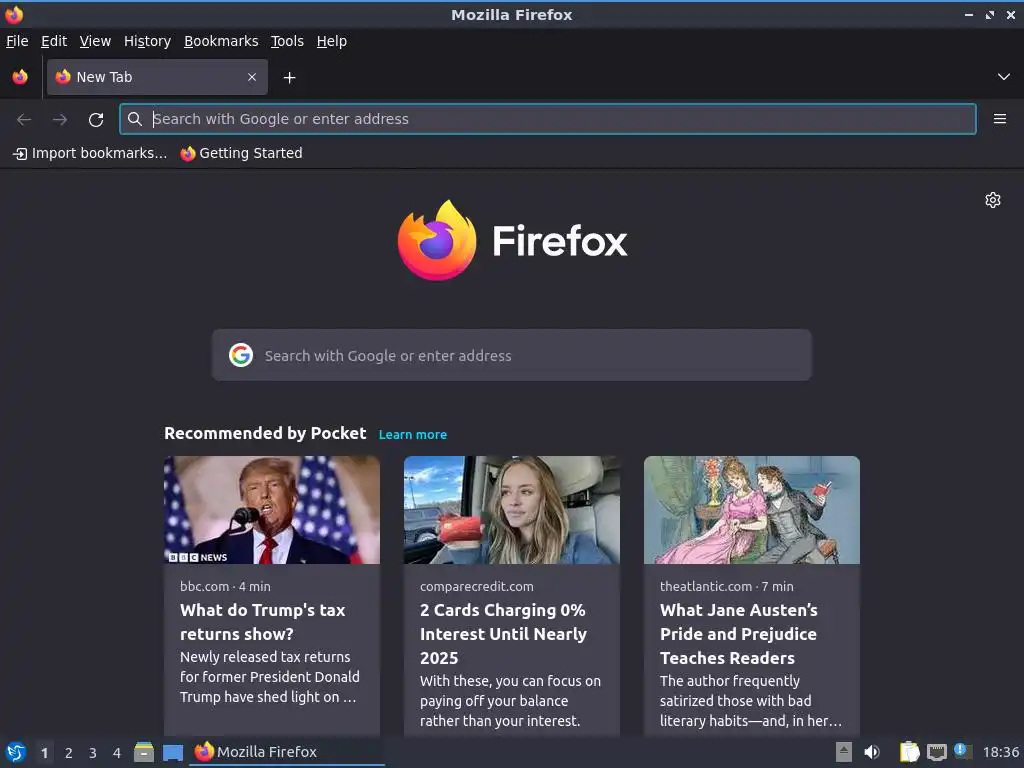
Task: Open a new tab with plus button
Action: click(x=289, y=78)
